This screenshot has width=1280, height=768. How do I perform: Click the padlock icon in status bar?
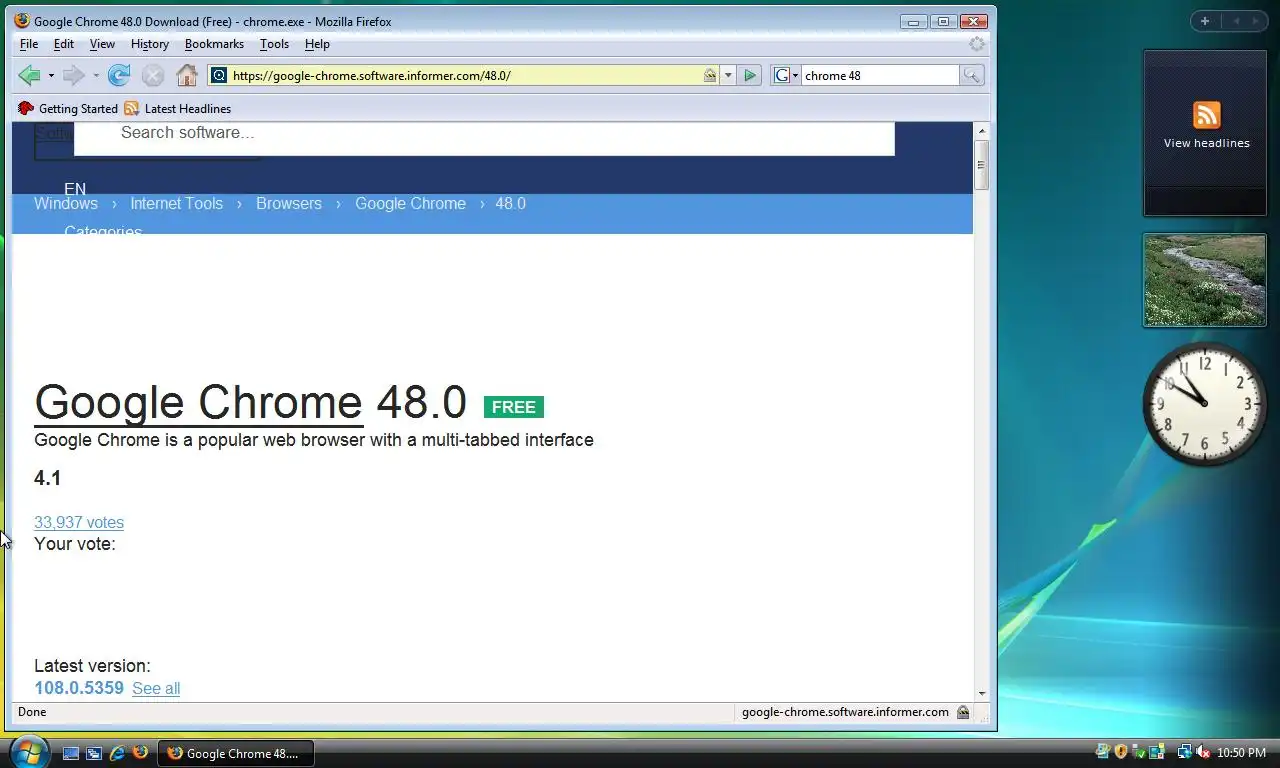coord(962,712)
